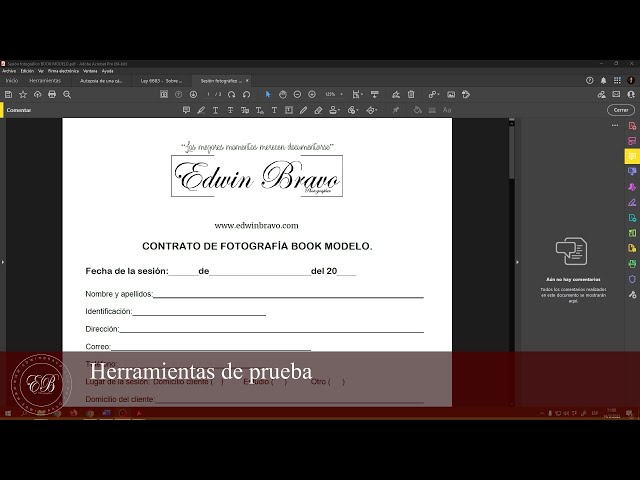This screenshot has height=480, width=640.
Task: Switch to the Herramientas tab
Action: point(45,81)
